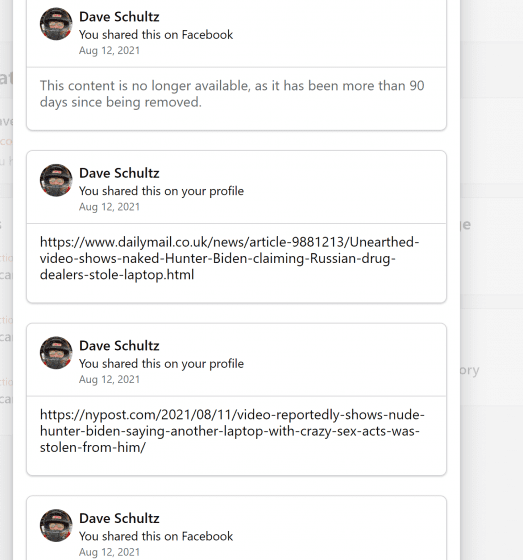The image size is (523, 560).
Task: Click 'You shared this on your profile' on NY Post post
Action: click(x=161, y=364)
